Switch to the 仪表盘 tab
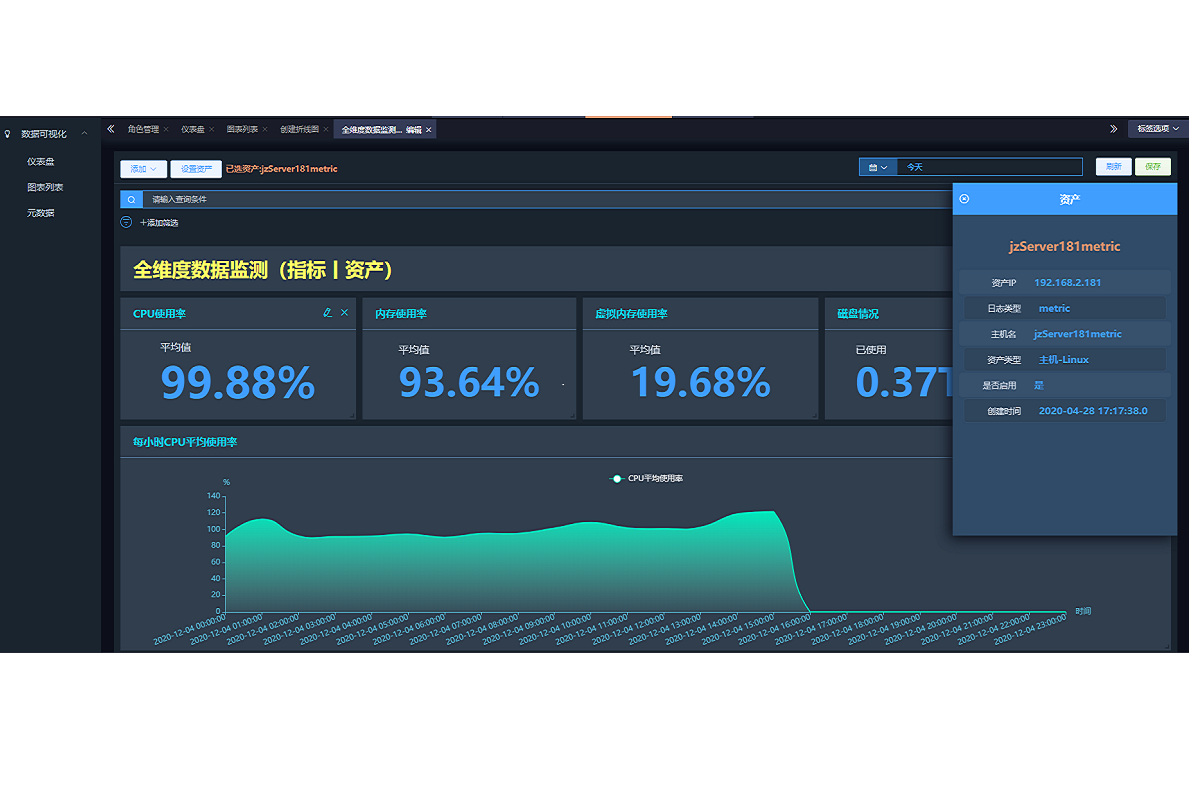The image size is (1193, 806). [x=192, y=130]
